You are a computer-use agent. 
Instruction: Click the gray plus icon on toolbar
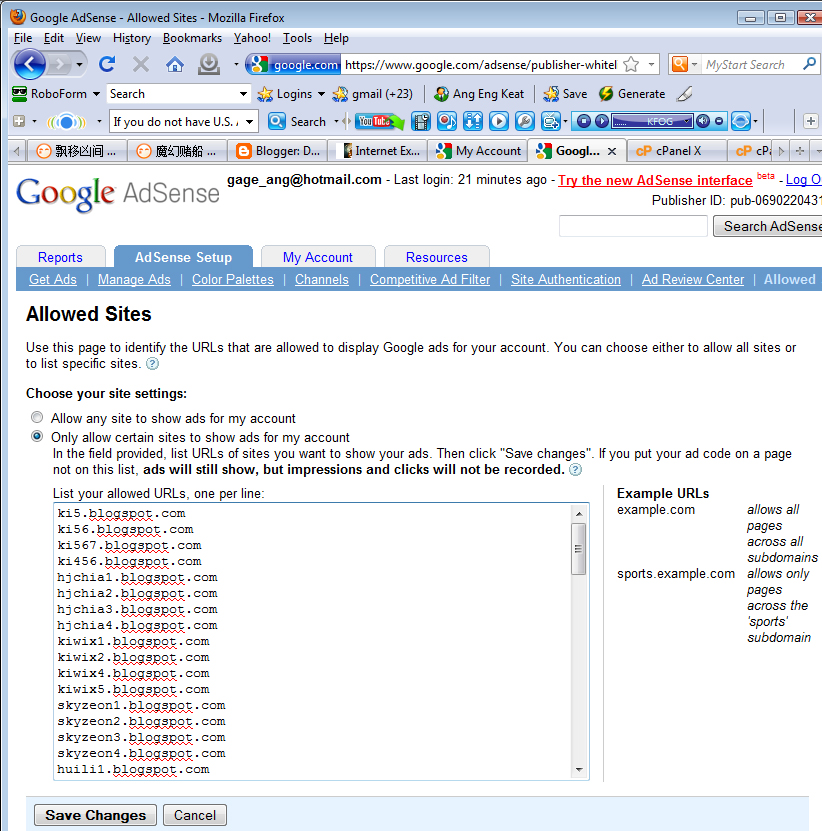click(19, 121)
